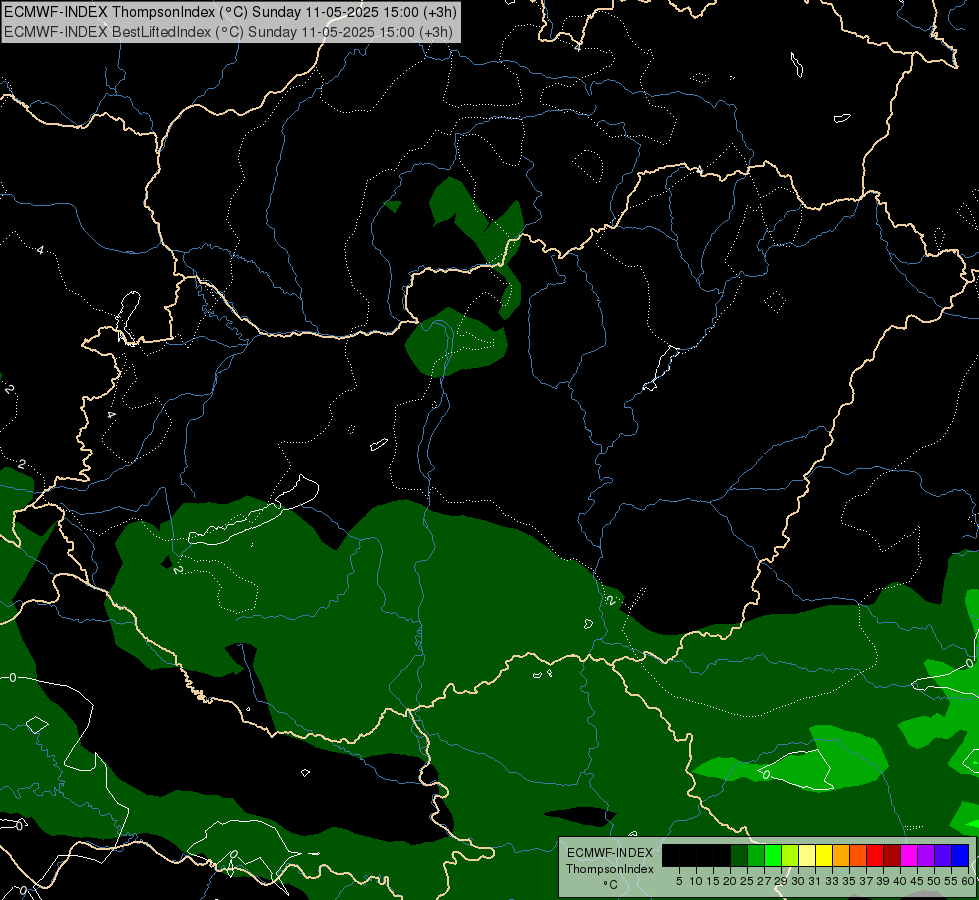
Task: Click legend tick value '29'
Action: [781, 881]
